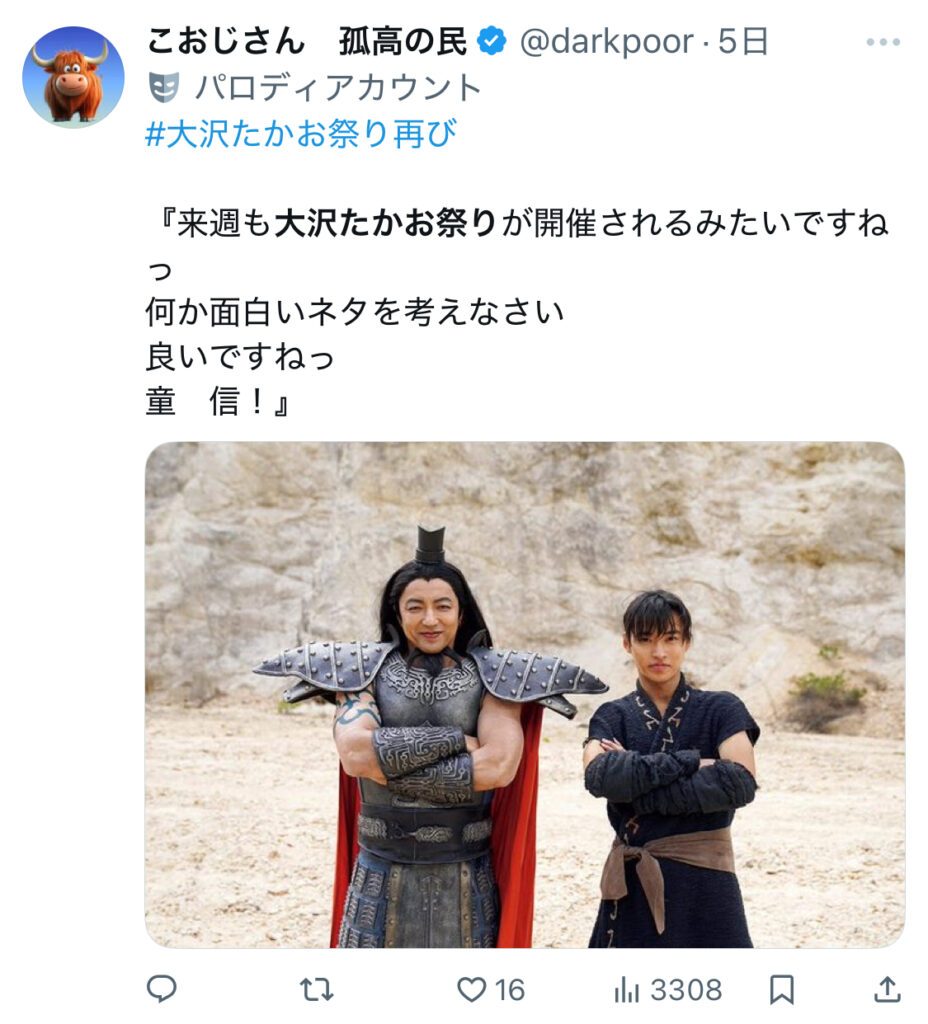Click the 5日 post timestamp
This screenshot has height=1024, width=928.
tap(743, 42)
